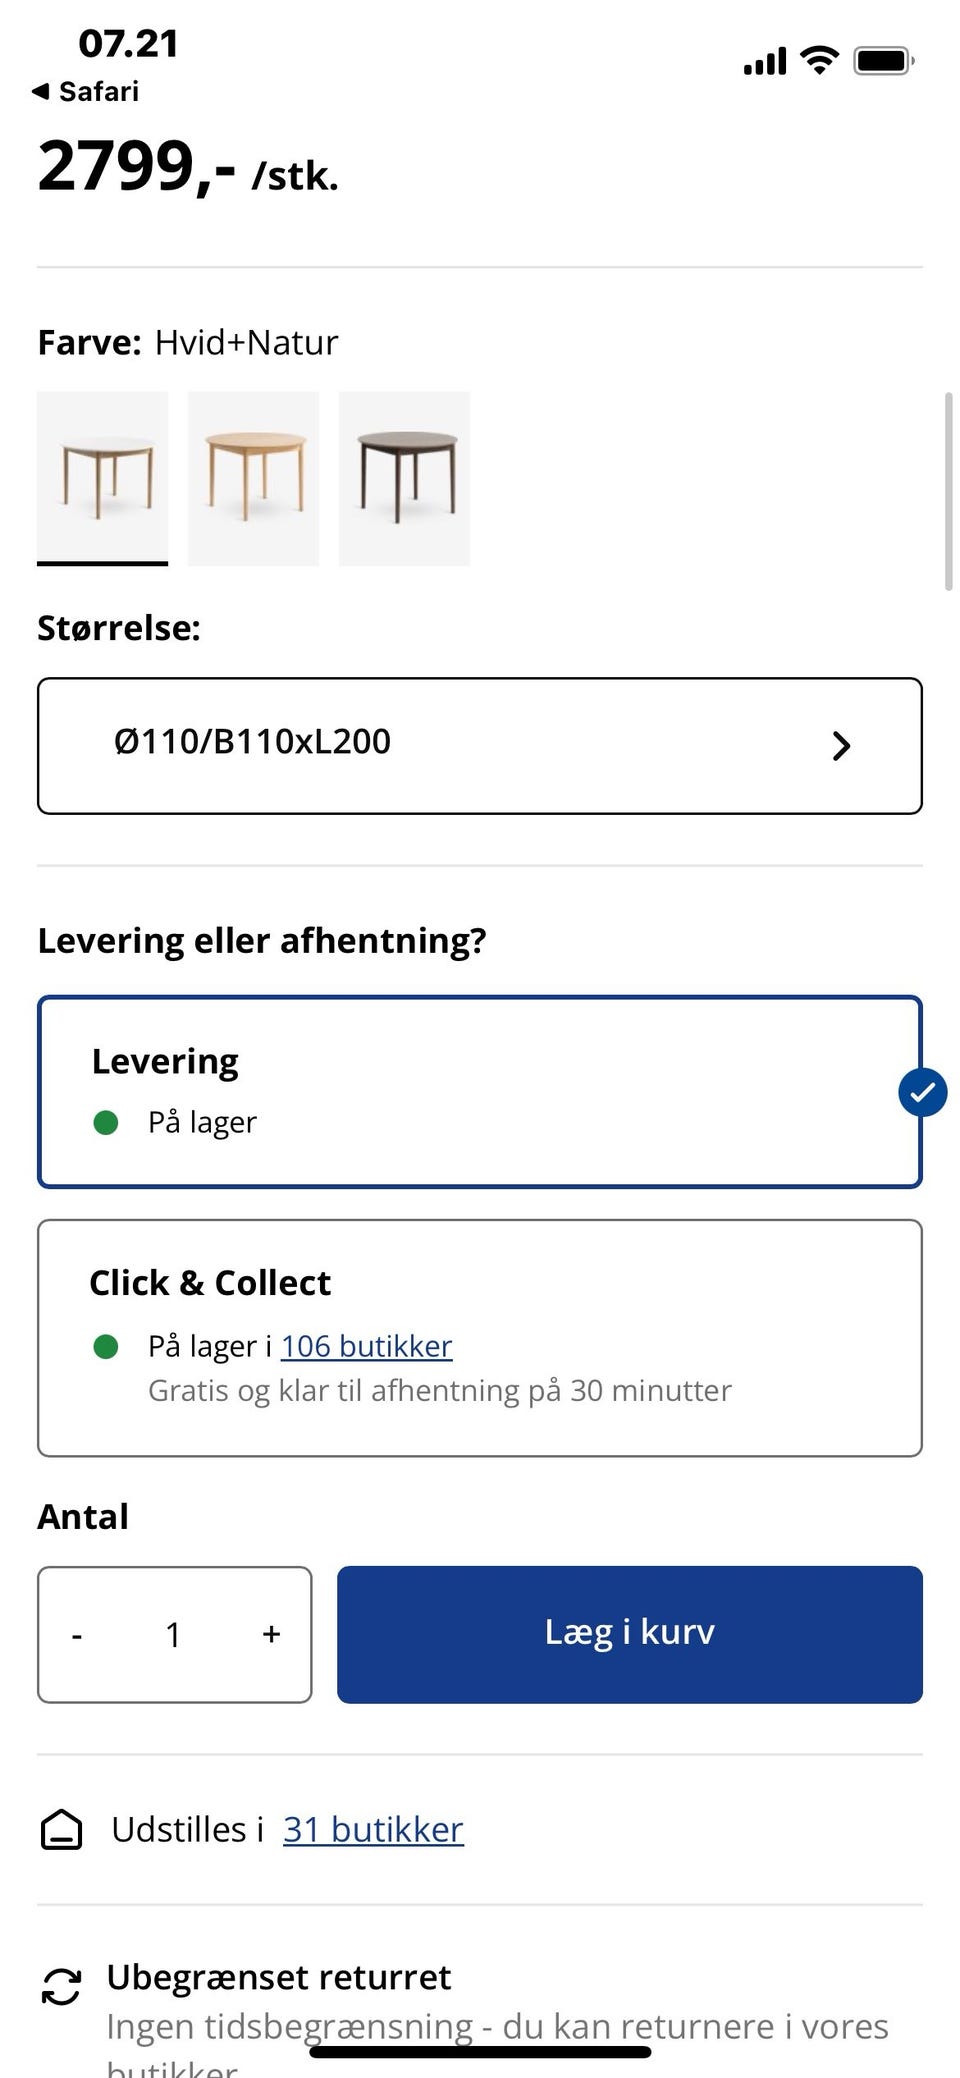Tap the return policy refresh icon
Image resolution: width=960 pixels, height=2078 pixels.
pyautogui.click(x=61, y=1986)
